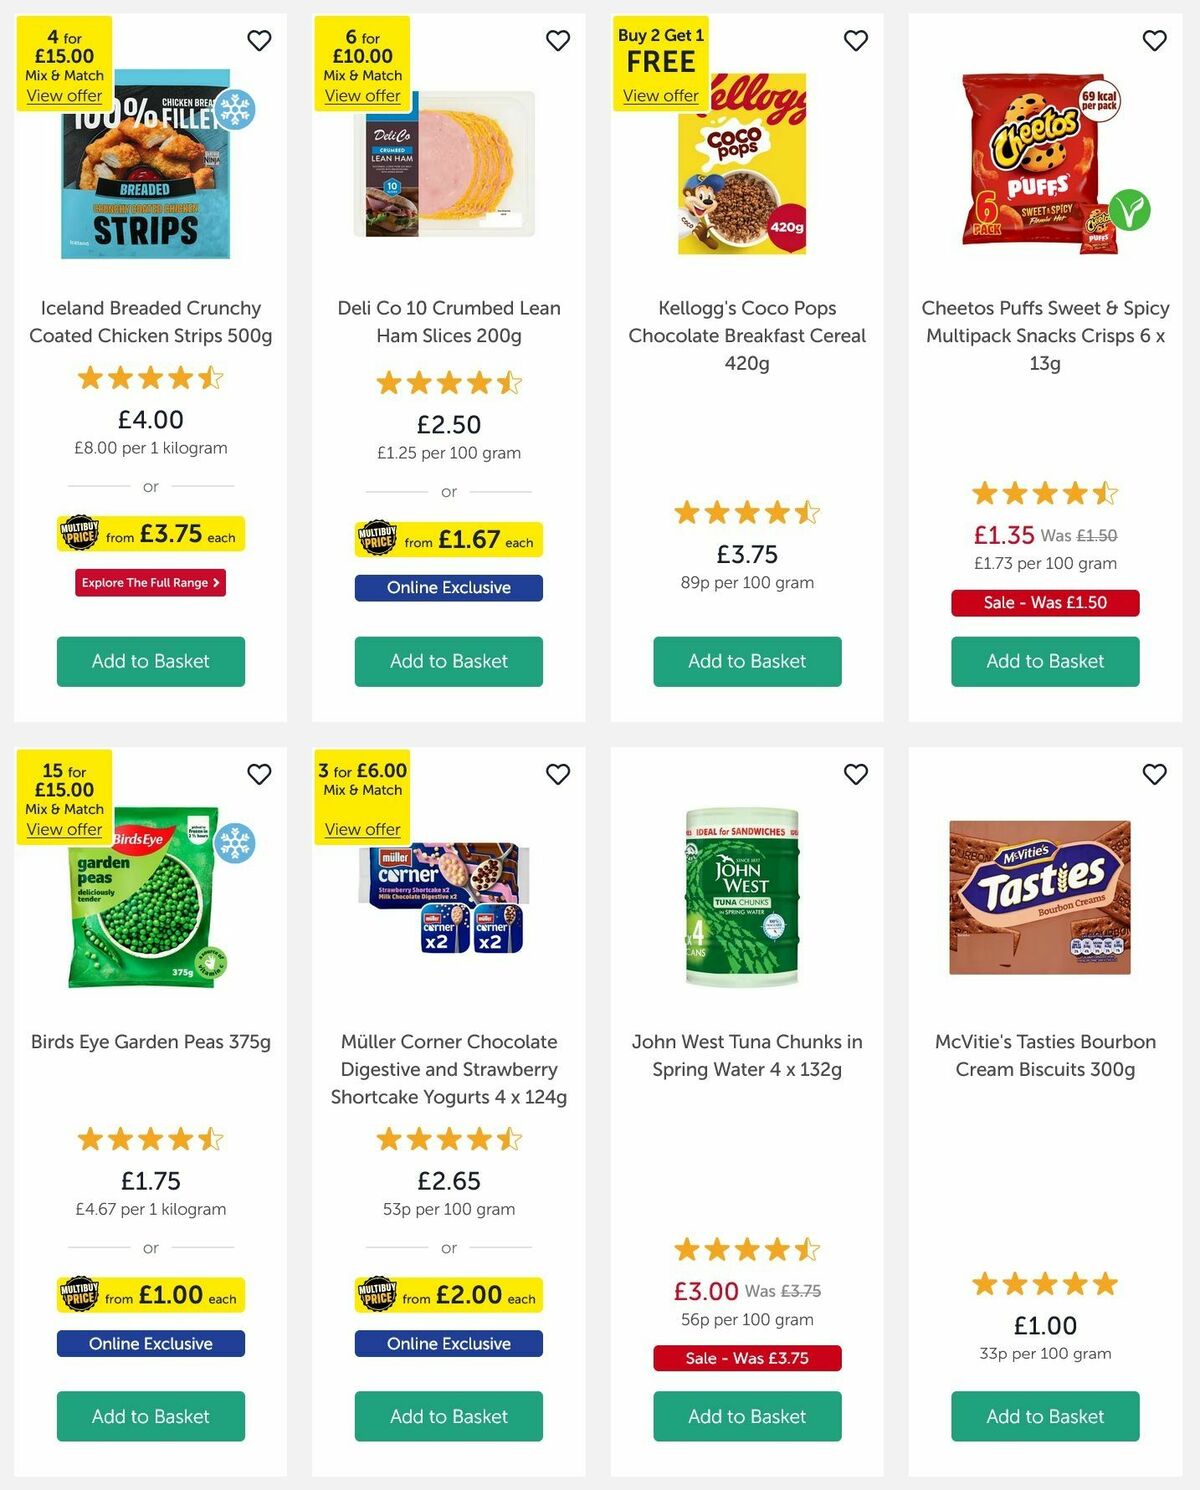Viewport: 1200px width, 1490px height.
Task: Favourite the Cheetos Puffs multipack
Action: pyautogui.click(x=1153, y=41)
